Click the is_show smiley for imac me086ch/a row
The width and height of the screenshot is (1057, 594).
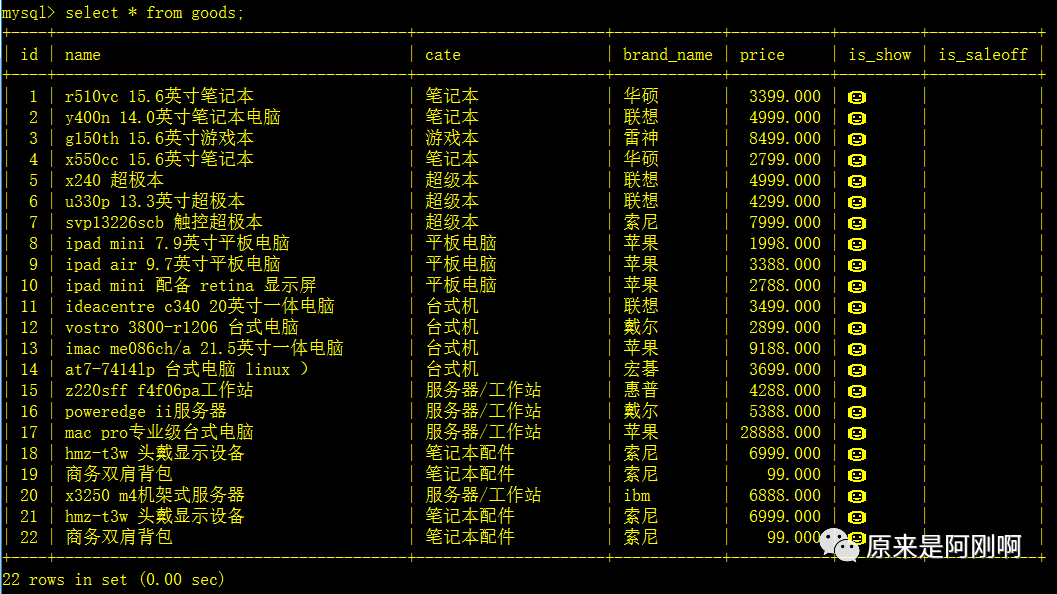[857, 349]
